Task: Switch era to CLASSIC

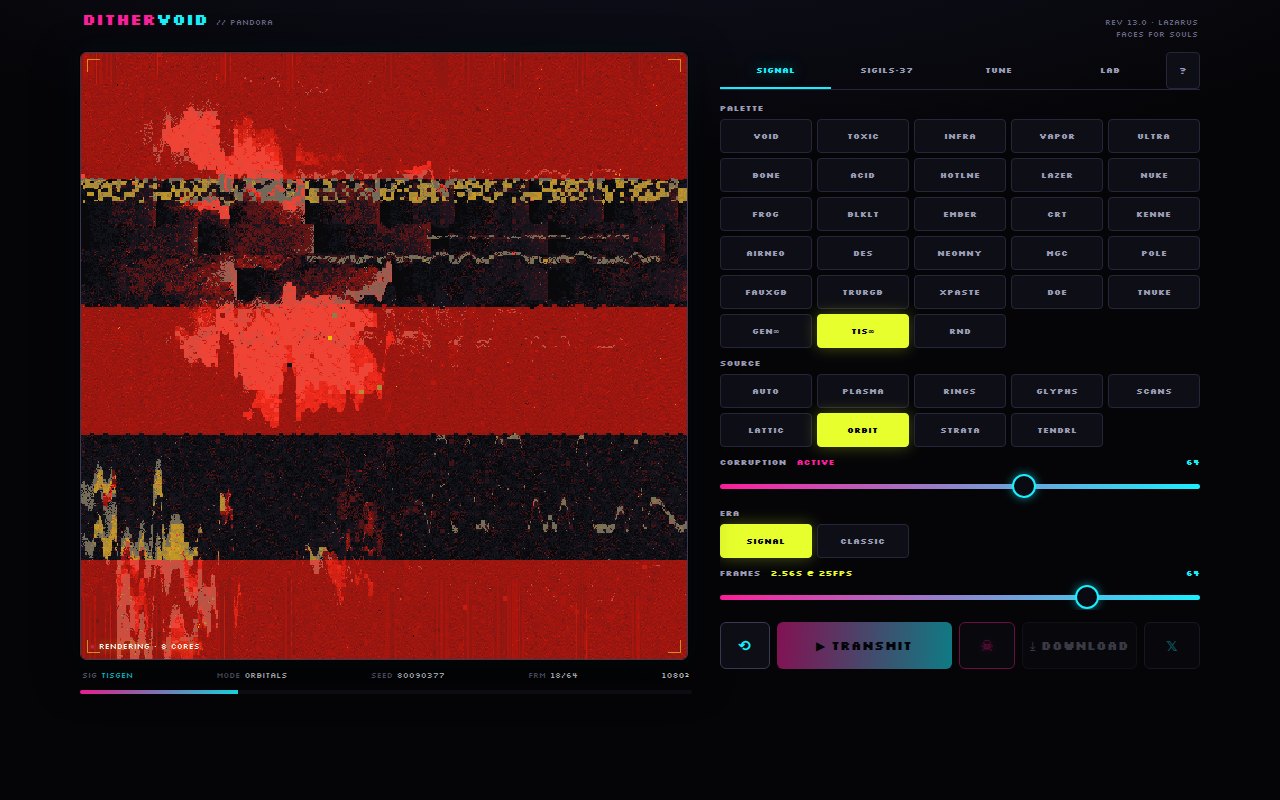Action: (x=863, y=541)
